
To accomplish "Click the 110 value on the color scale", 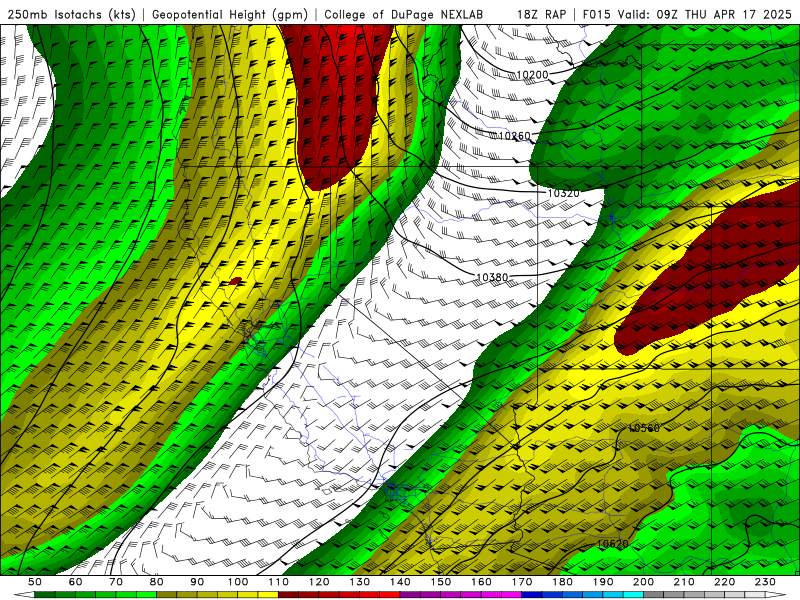I will coord(279,582).
